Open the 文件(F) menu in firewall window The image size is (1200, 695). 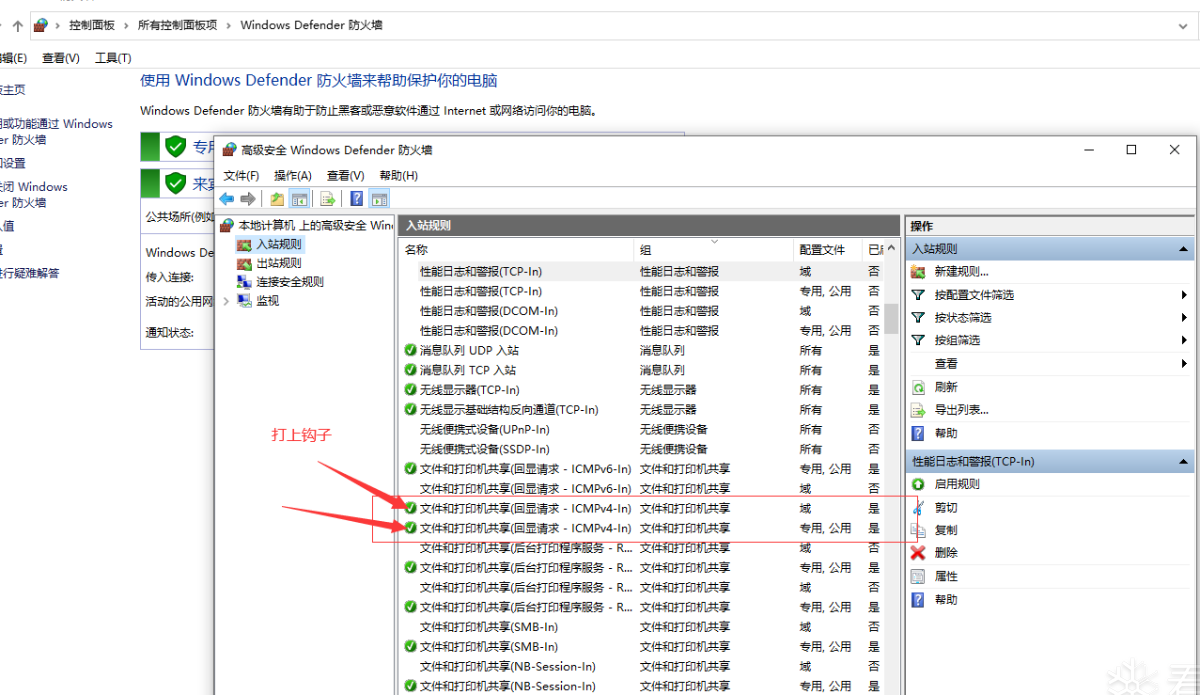point(241,176)
